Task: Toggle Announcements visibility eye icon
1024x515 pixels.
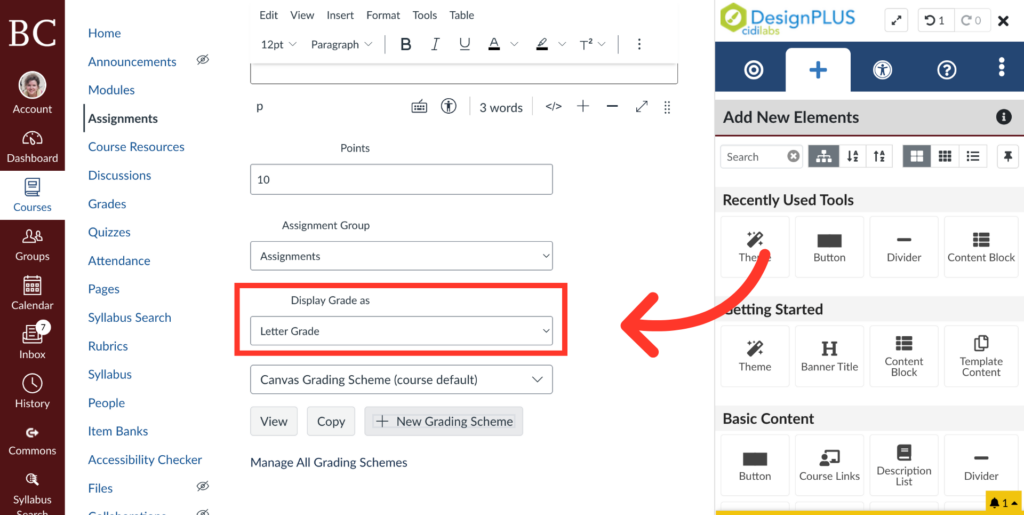Action: (202, 61)
